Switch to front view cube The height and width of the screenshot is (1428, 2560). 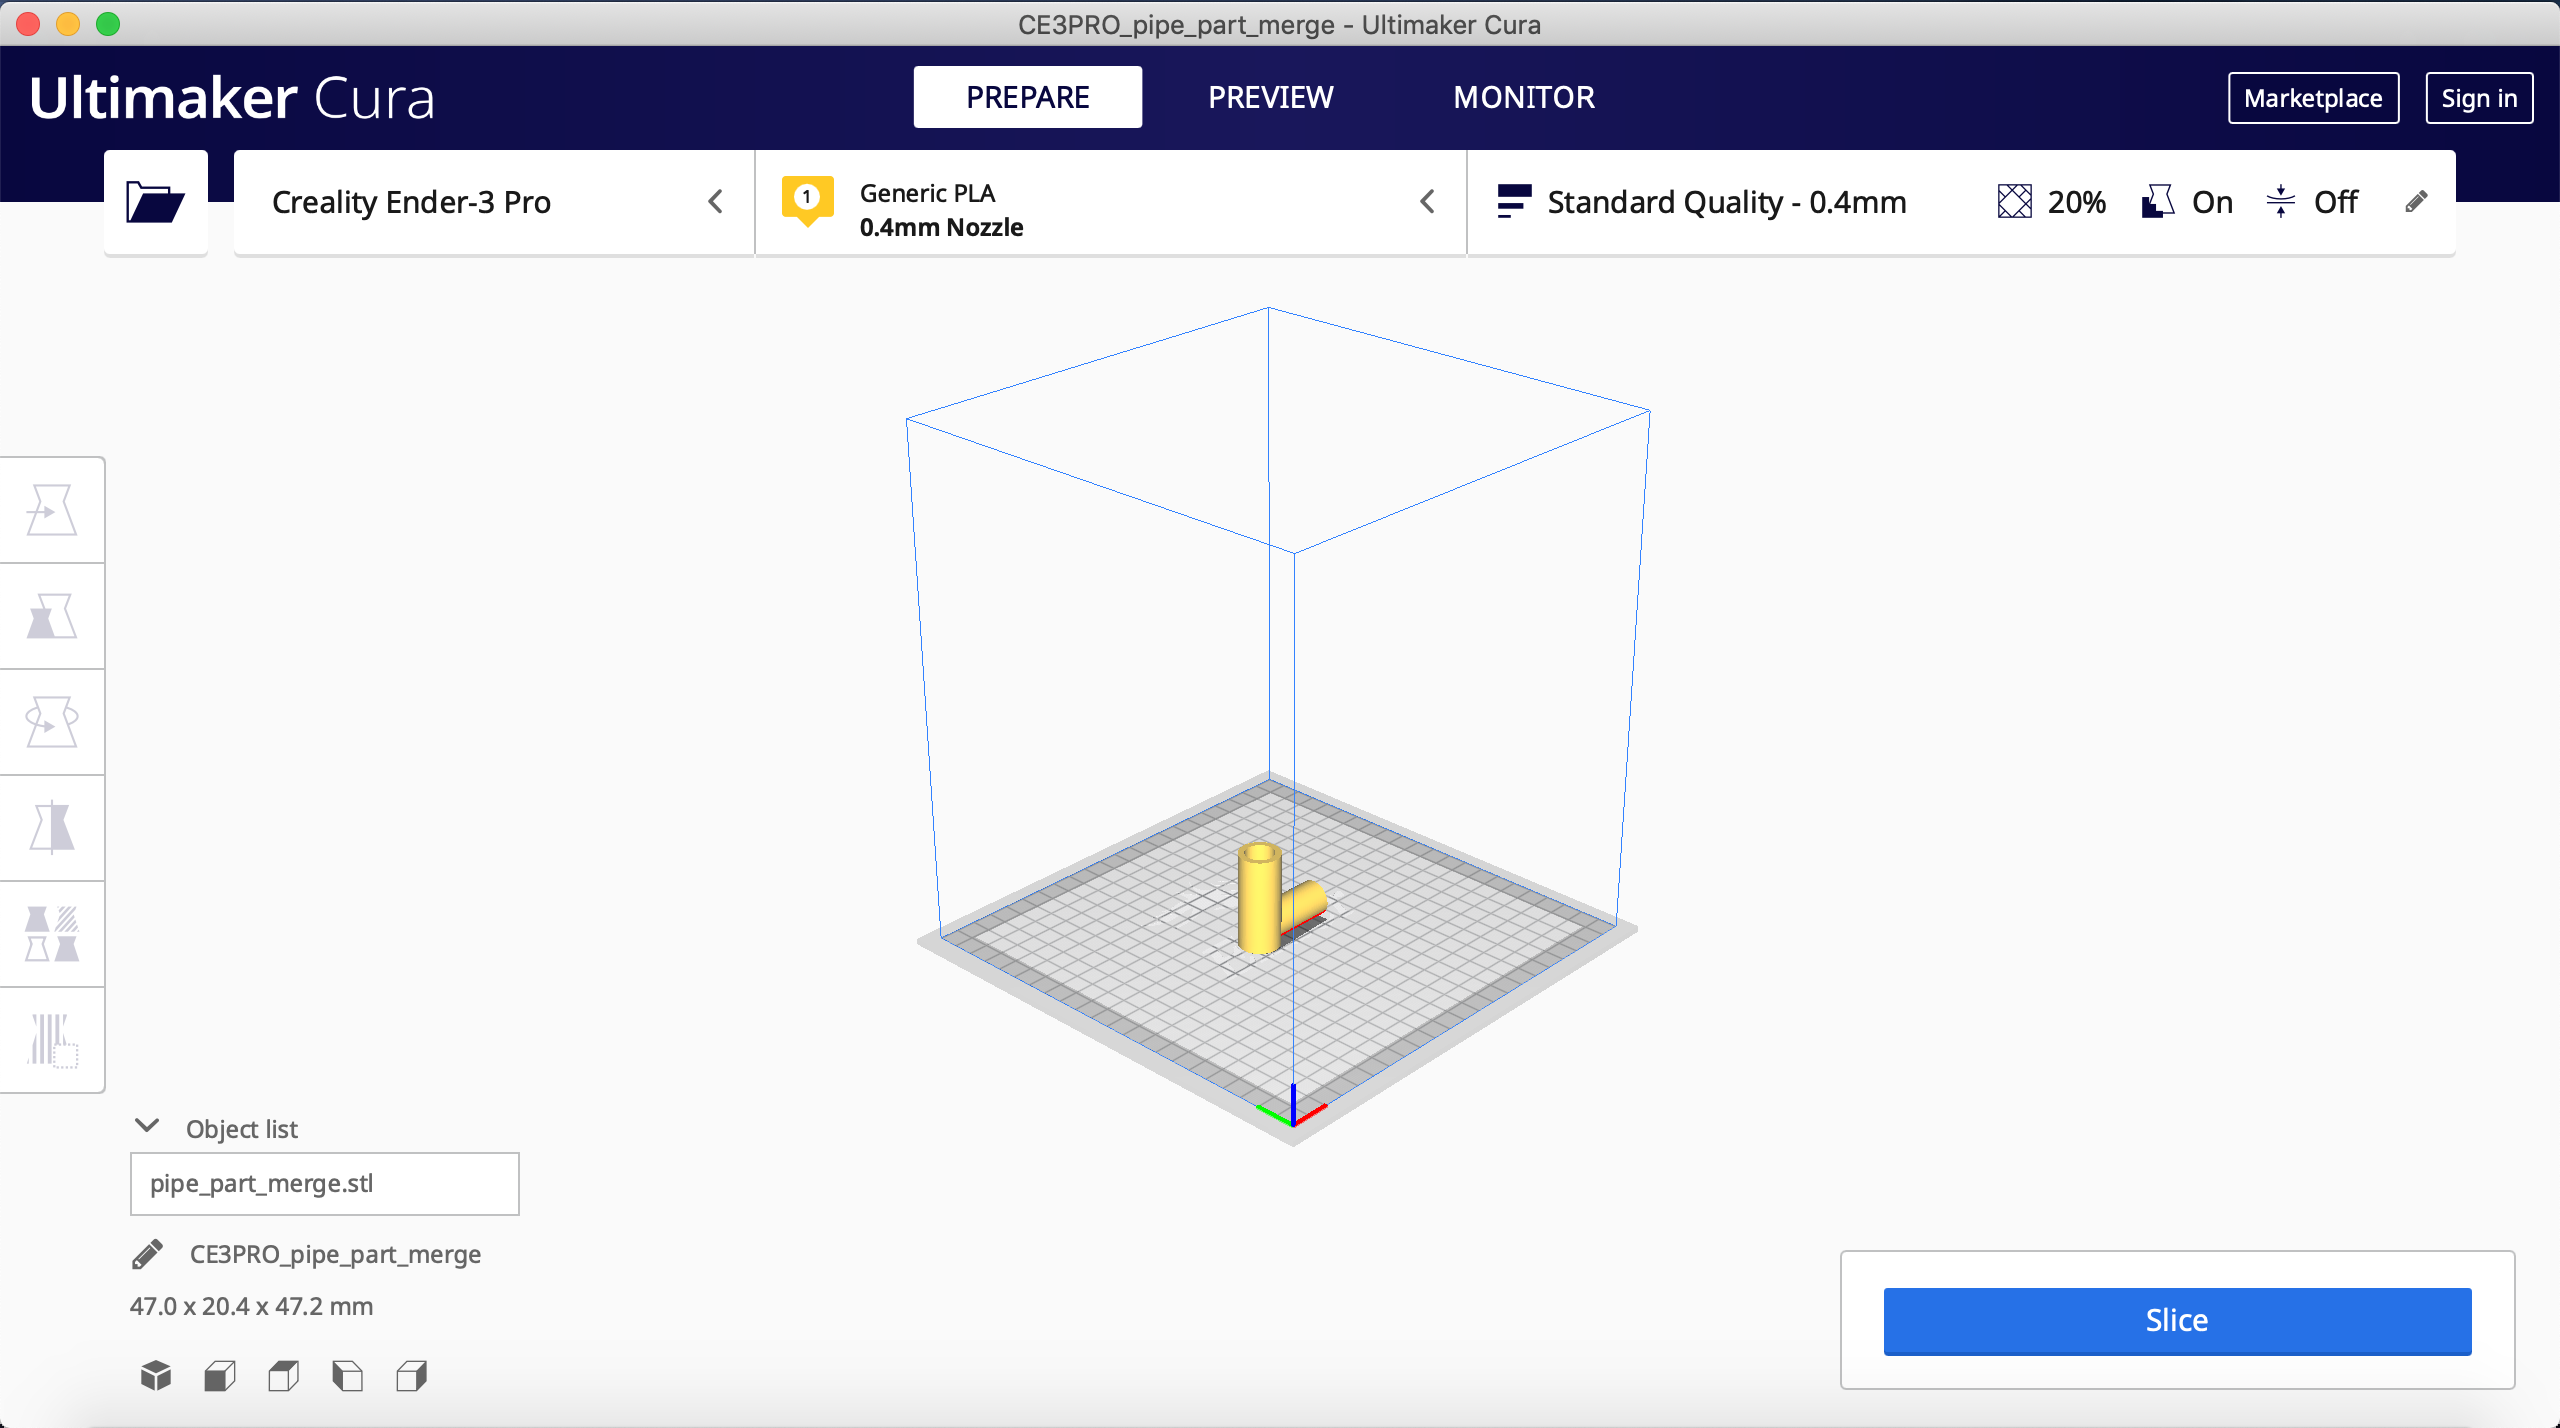pos(220,1376)
